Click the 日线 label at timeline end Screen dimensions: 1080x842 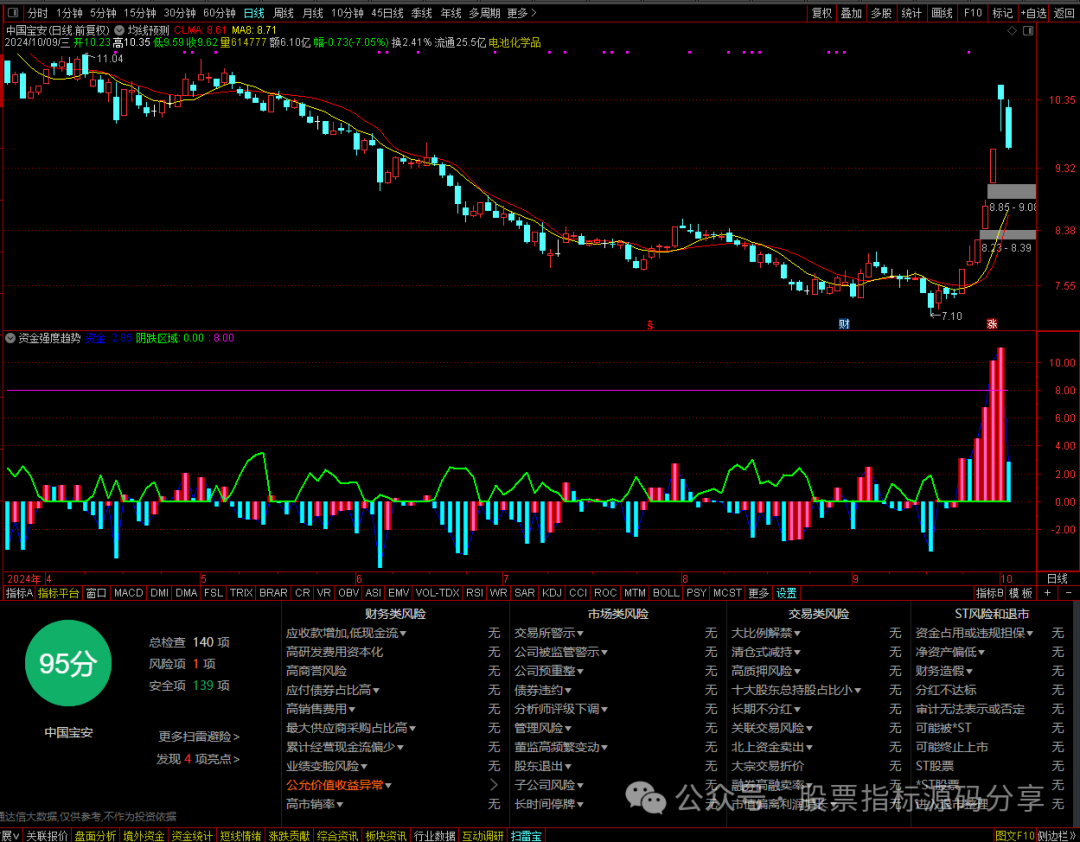click(x=1057, y=579)
